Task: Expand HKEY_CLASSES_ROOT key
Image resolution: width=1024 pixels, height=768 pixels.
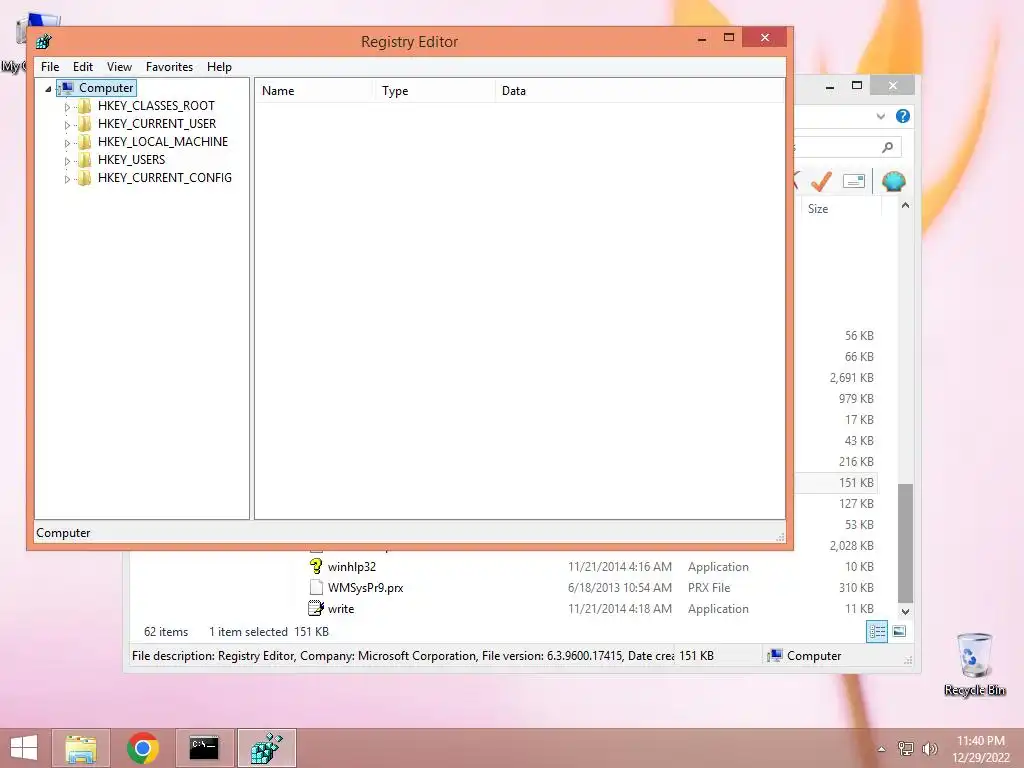Action: [x=67, y=106]
